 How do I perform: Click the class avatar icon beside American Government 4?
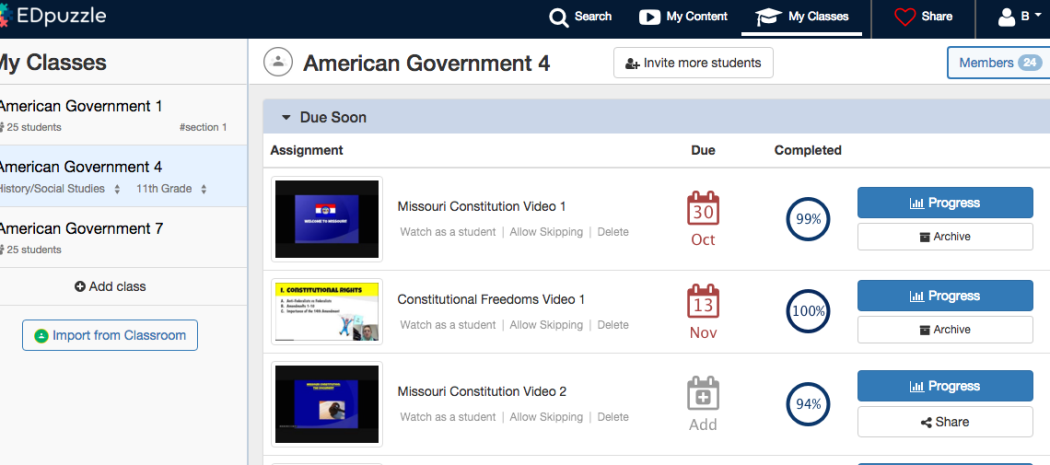pyautogui.click(x=277, y=62)
